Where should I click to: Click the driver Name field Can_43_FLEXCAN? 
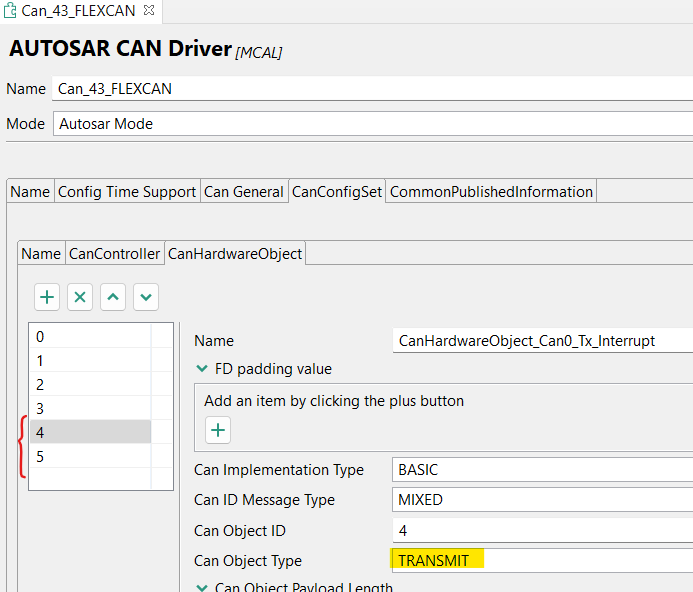[x=373, y=88]
